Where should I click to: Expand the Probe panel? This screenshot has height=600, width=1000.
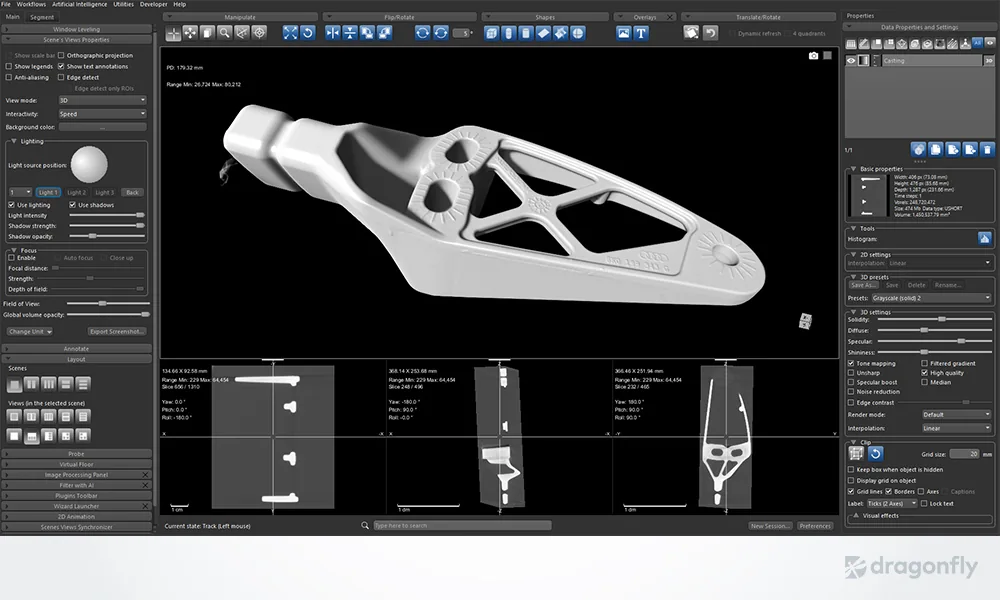[x=77, y=454]
